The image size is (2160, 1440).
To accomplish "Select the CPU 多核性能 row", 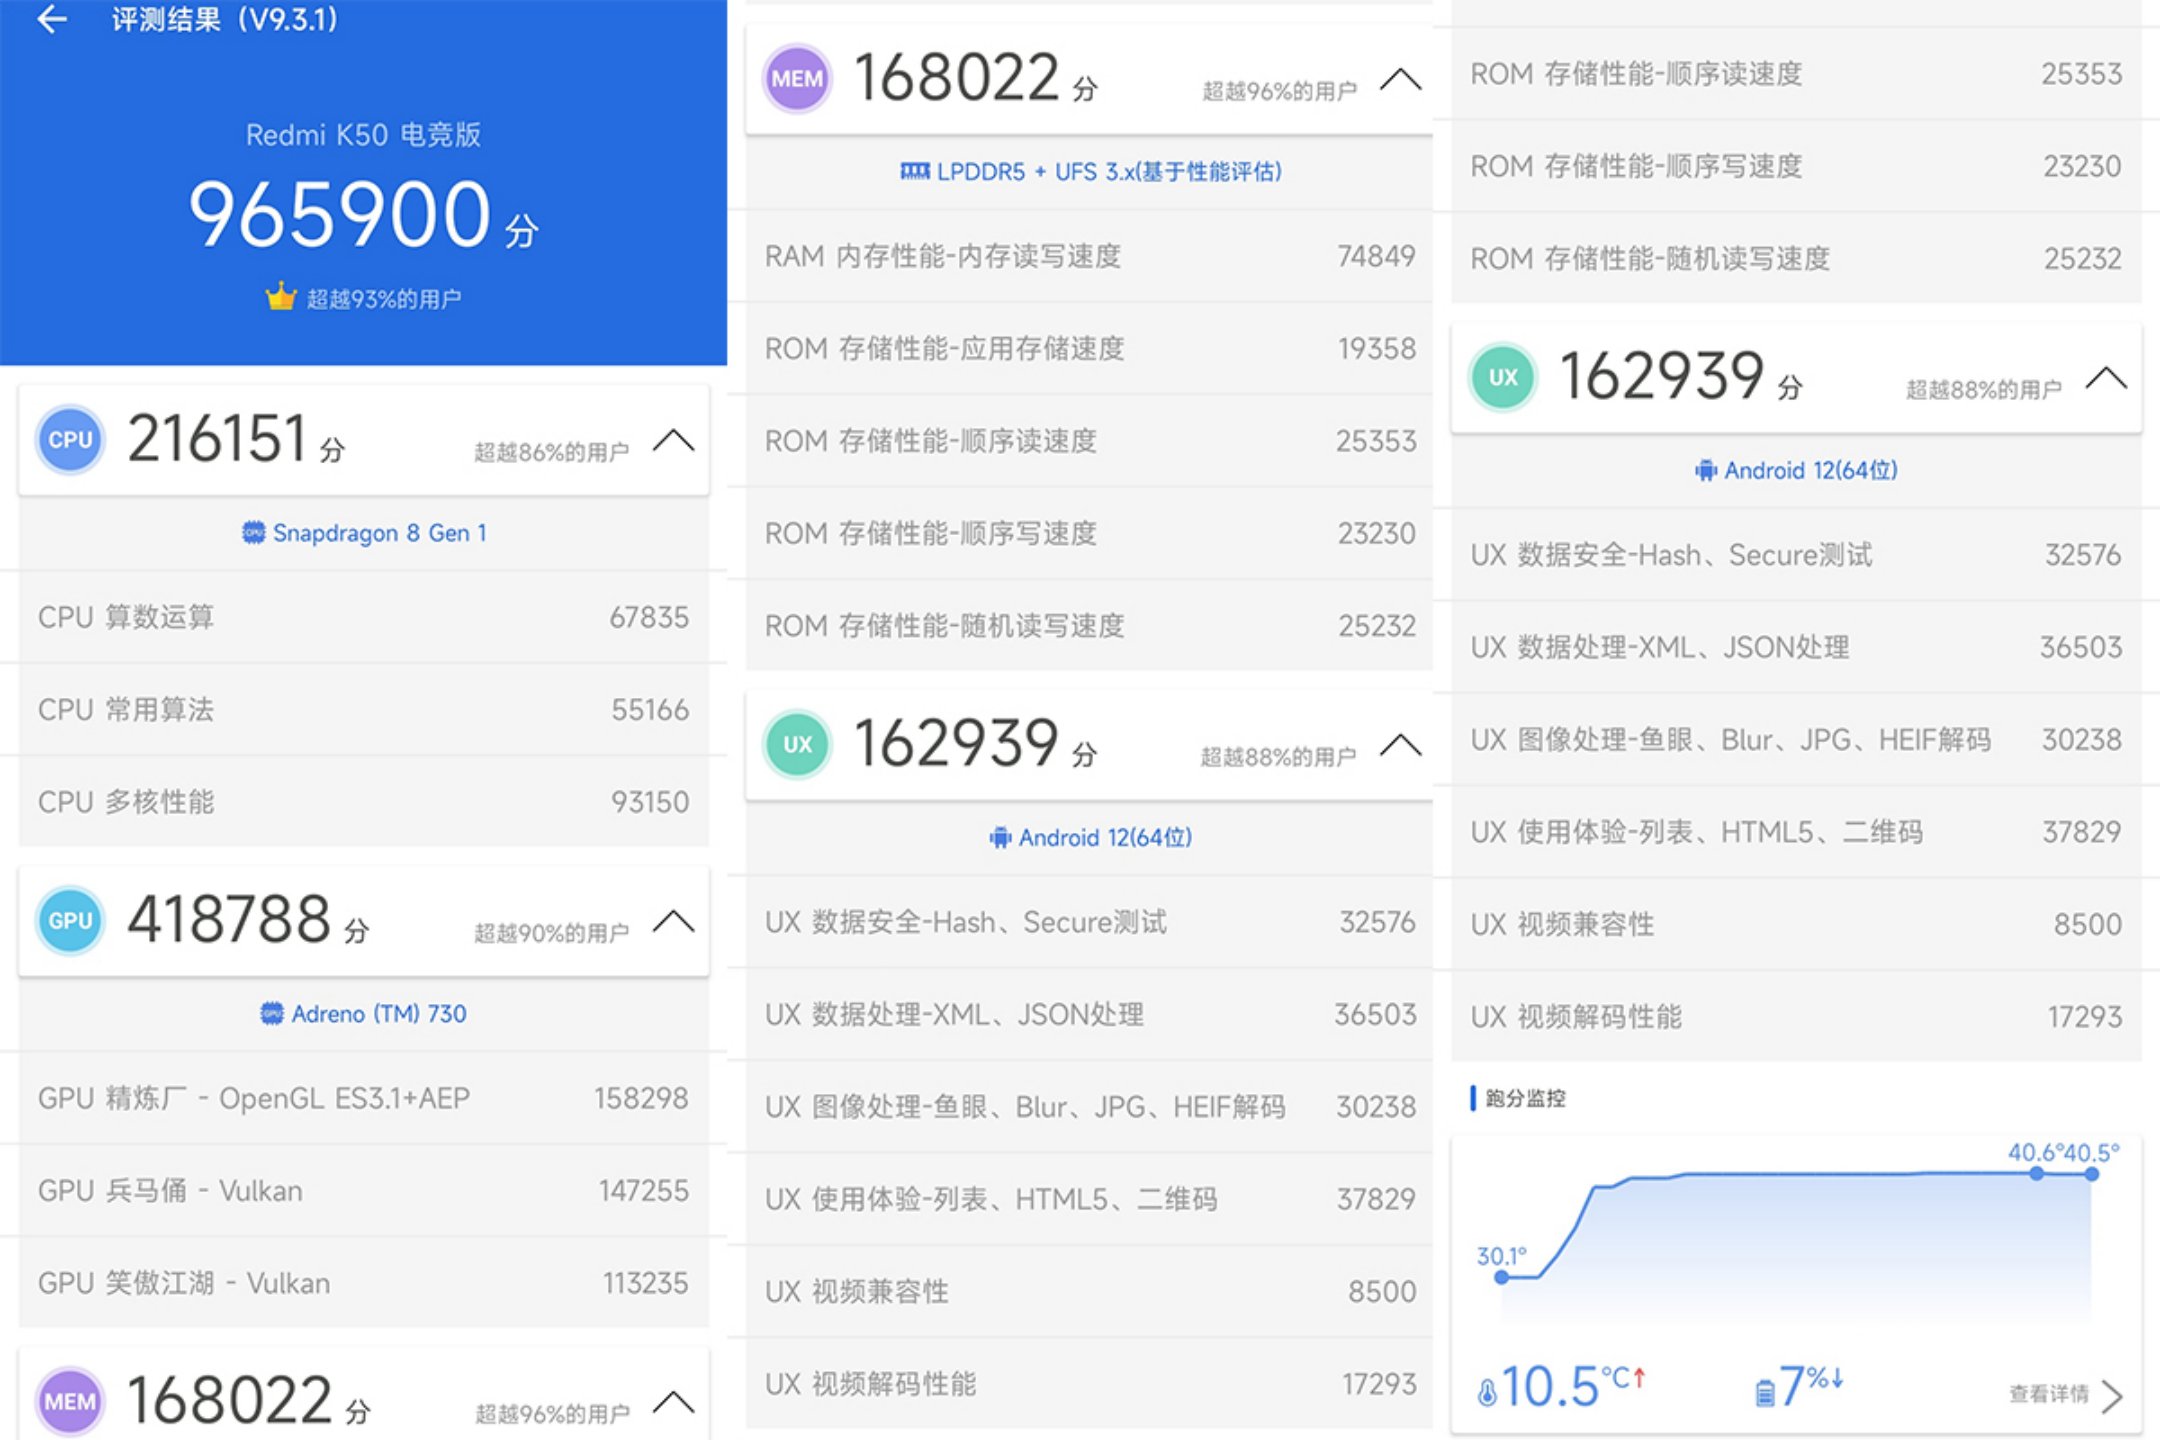I will pyautogui.click(x=364, y=801).
